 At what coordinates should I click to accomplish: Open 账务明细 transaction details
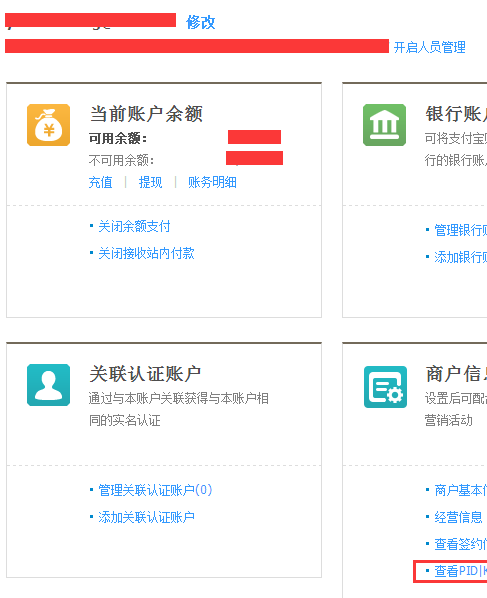[212, 182]
